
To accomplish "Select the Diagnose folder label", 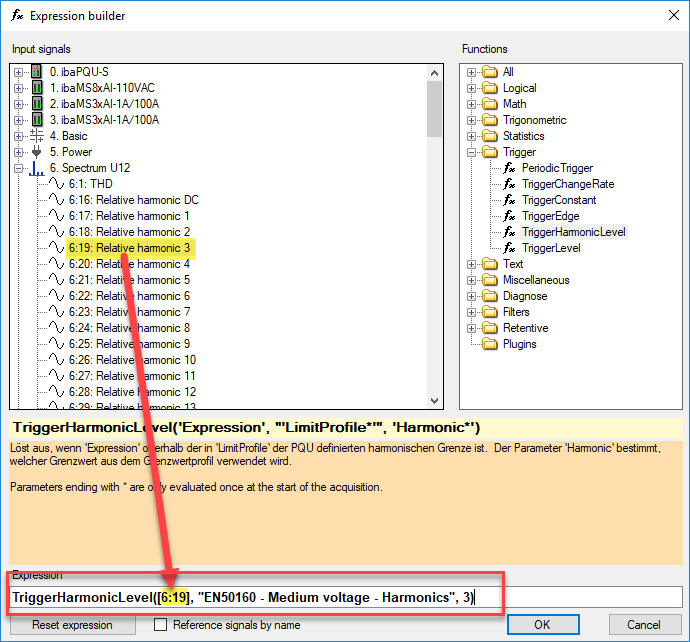I will [525, 296].
